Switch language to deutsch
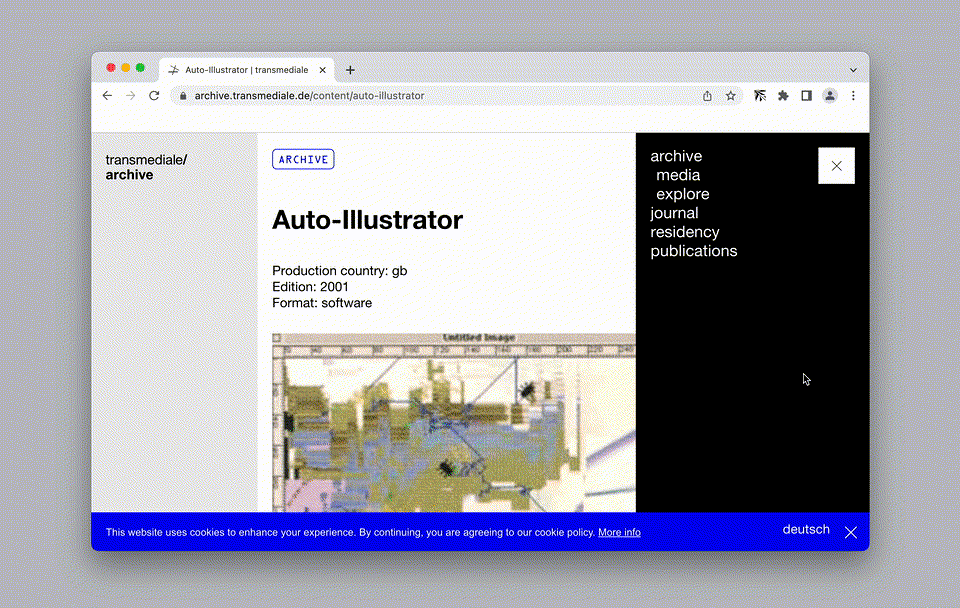The width and height of the screenshot is (960, 608). (x=806, y=529)
